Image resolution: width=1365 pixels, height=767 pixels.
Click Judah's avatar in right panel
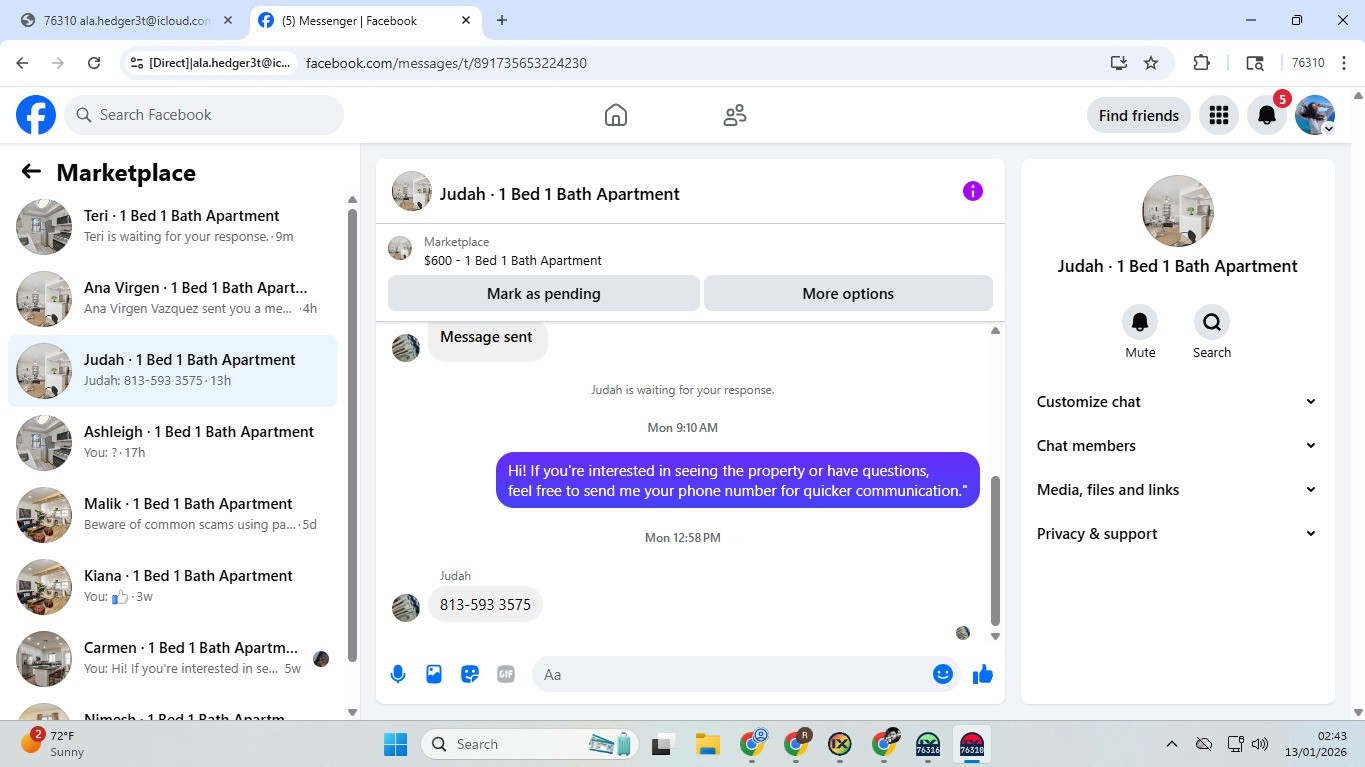tap(1177, 211)
